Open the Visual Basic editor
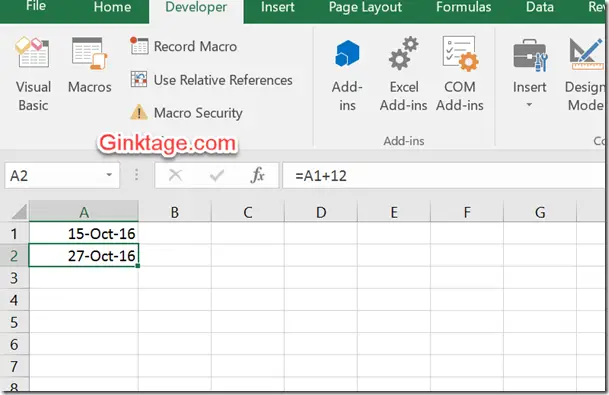This screenshot has height=395, width=609. (33, 74)
